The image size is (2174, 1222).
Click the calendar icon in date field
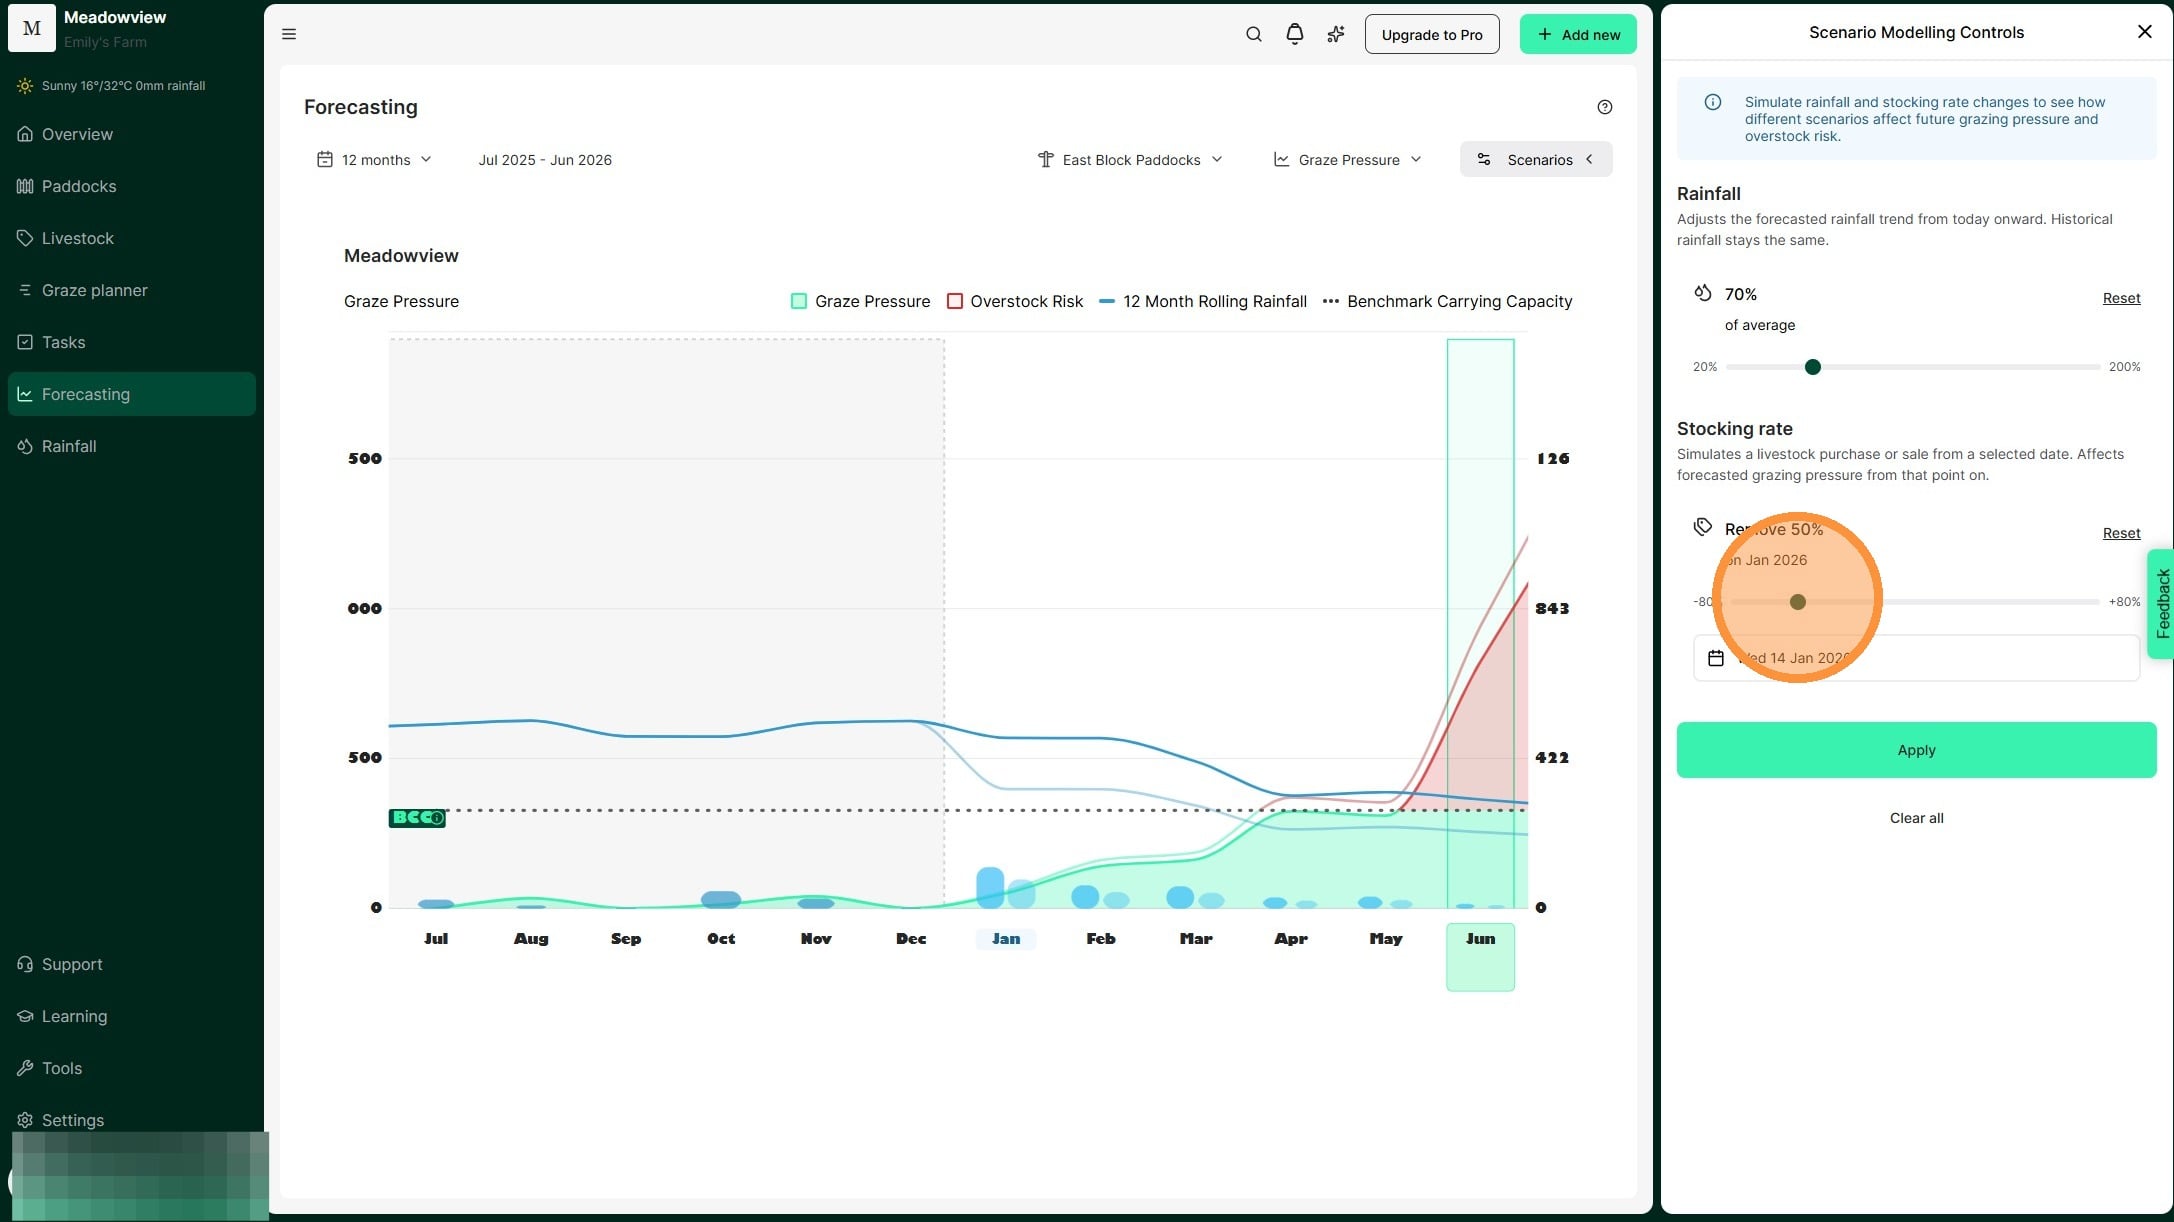click(x=1716, y=658)
